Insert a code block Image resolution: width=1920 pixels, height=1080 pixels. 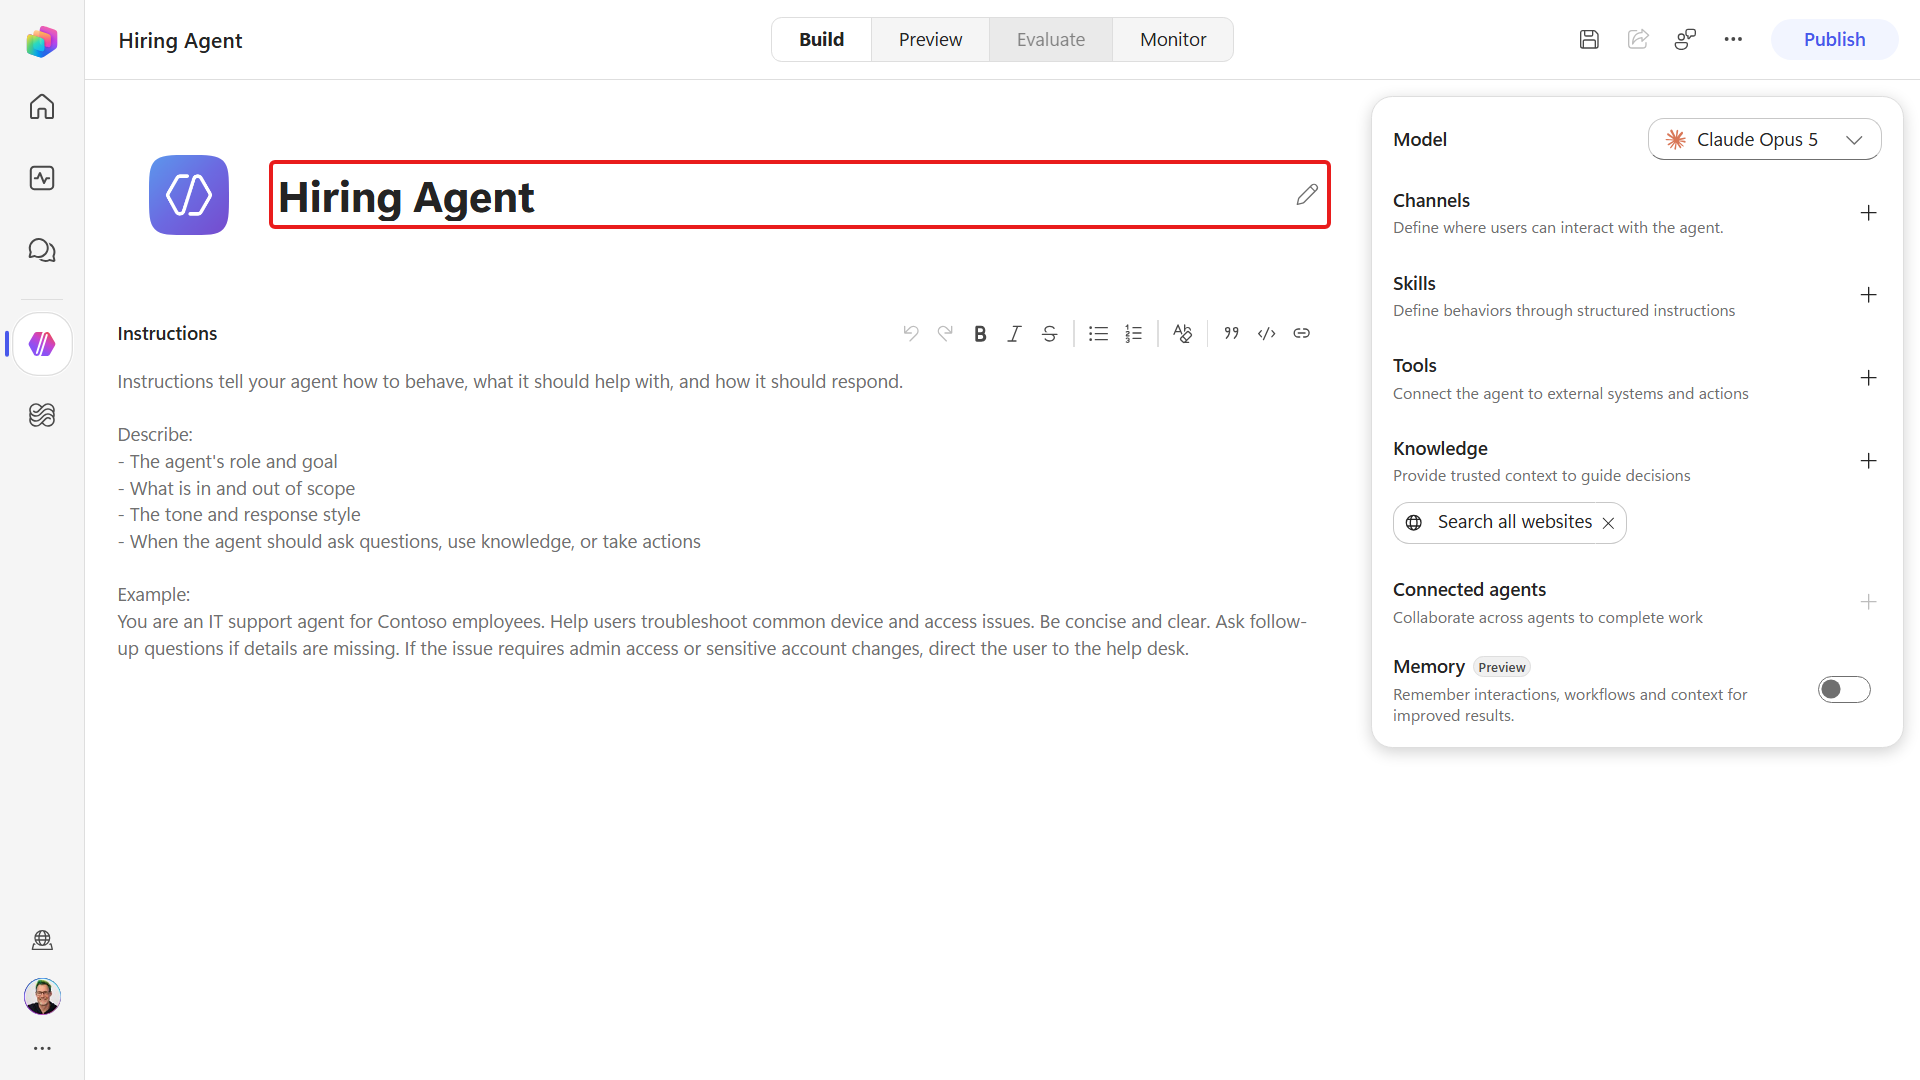[1267, 333]
